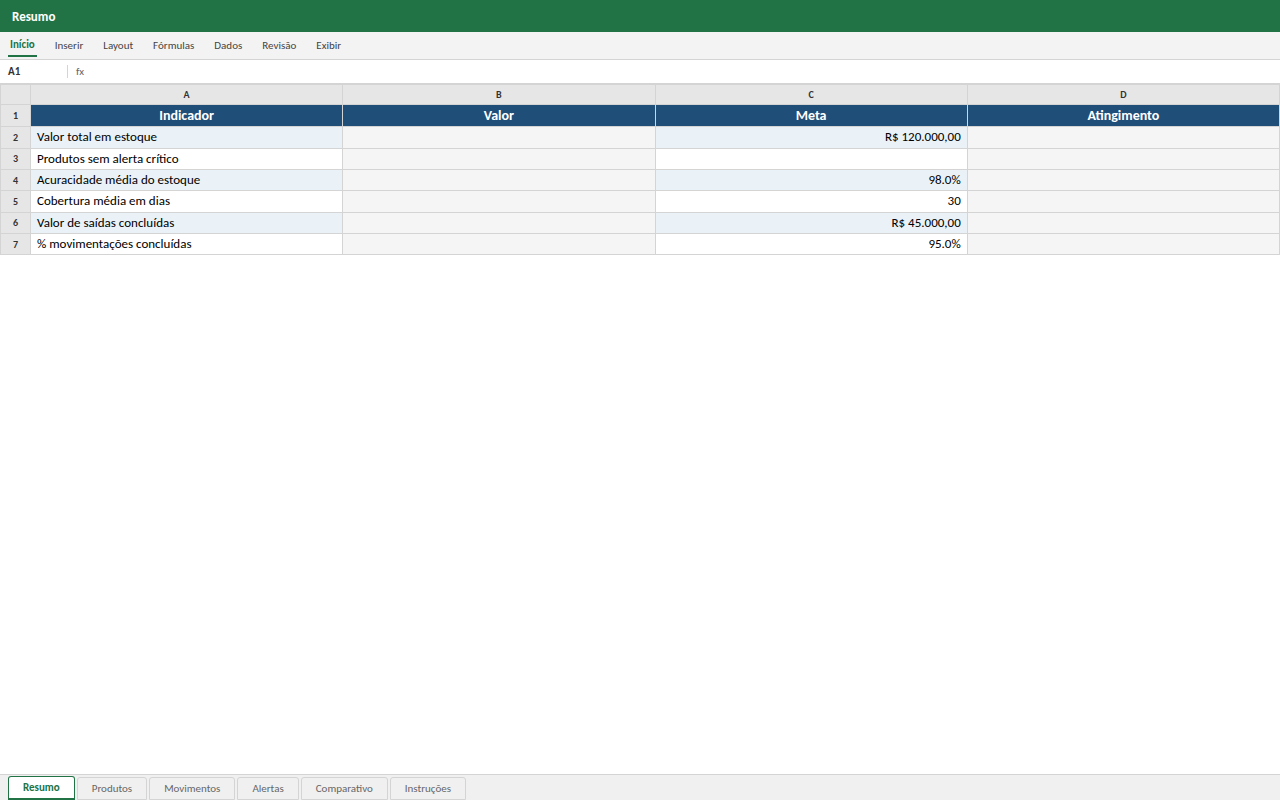Open the Exibir ribbon tab
This screenshot has height=800, width=1280.
tap(328, 46)
